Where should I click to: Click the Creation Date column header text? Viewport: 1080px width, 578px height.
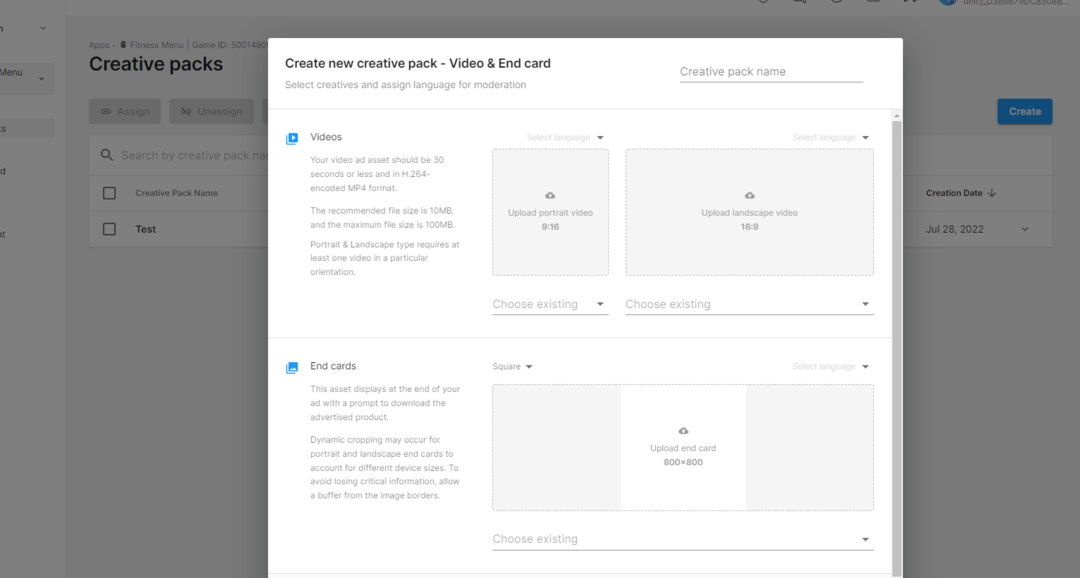954,194
